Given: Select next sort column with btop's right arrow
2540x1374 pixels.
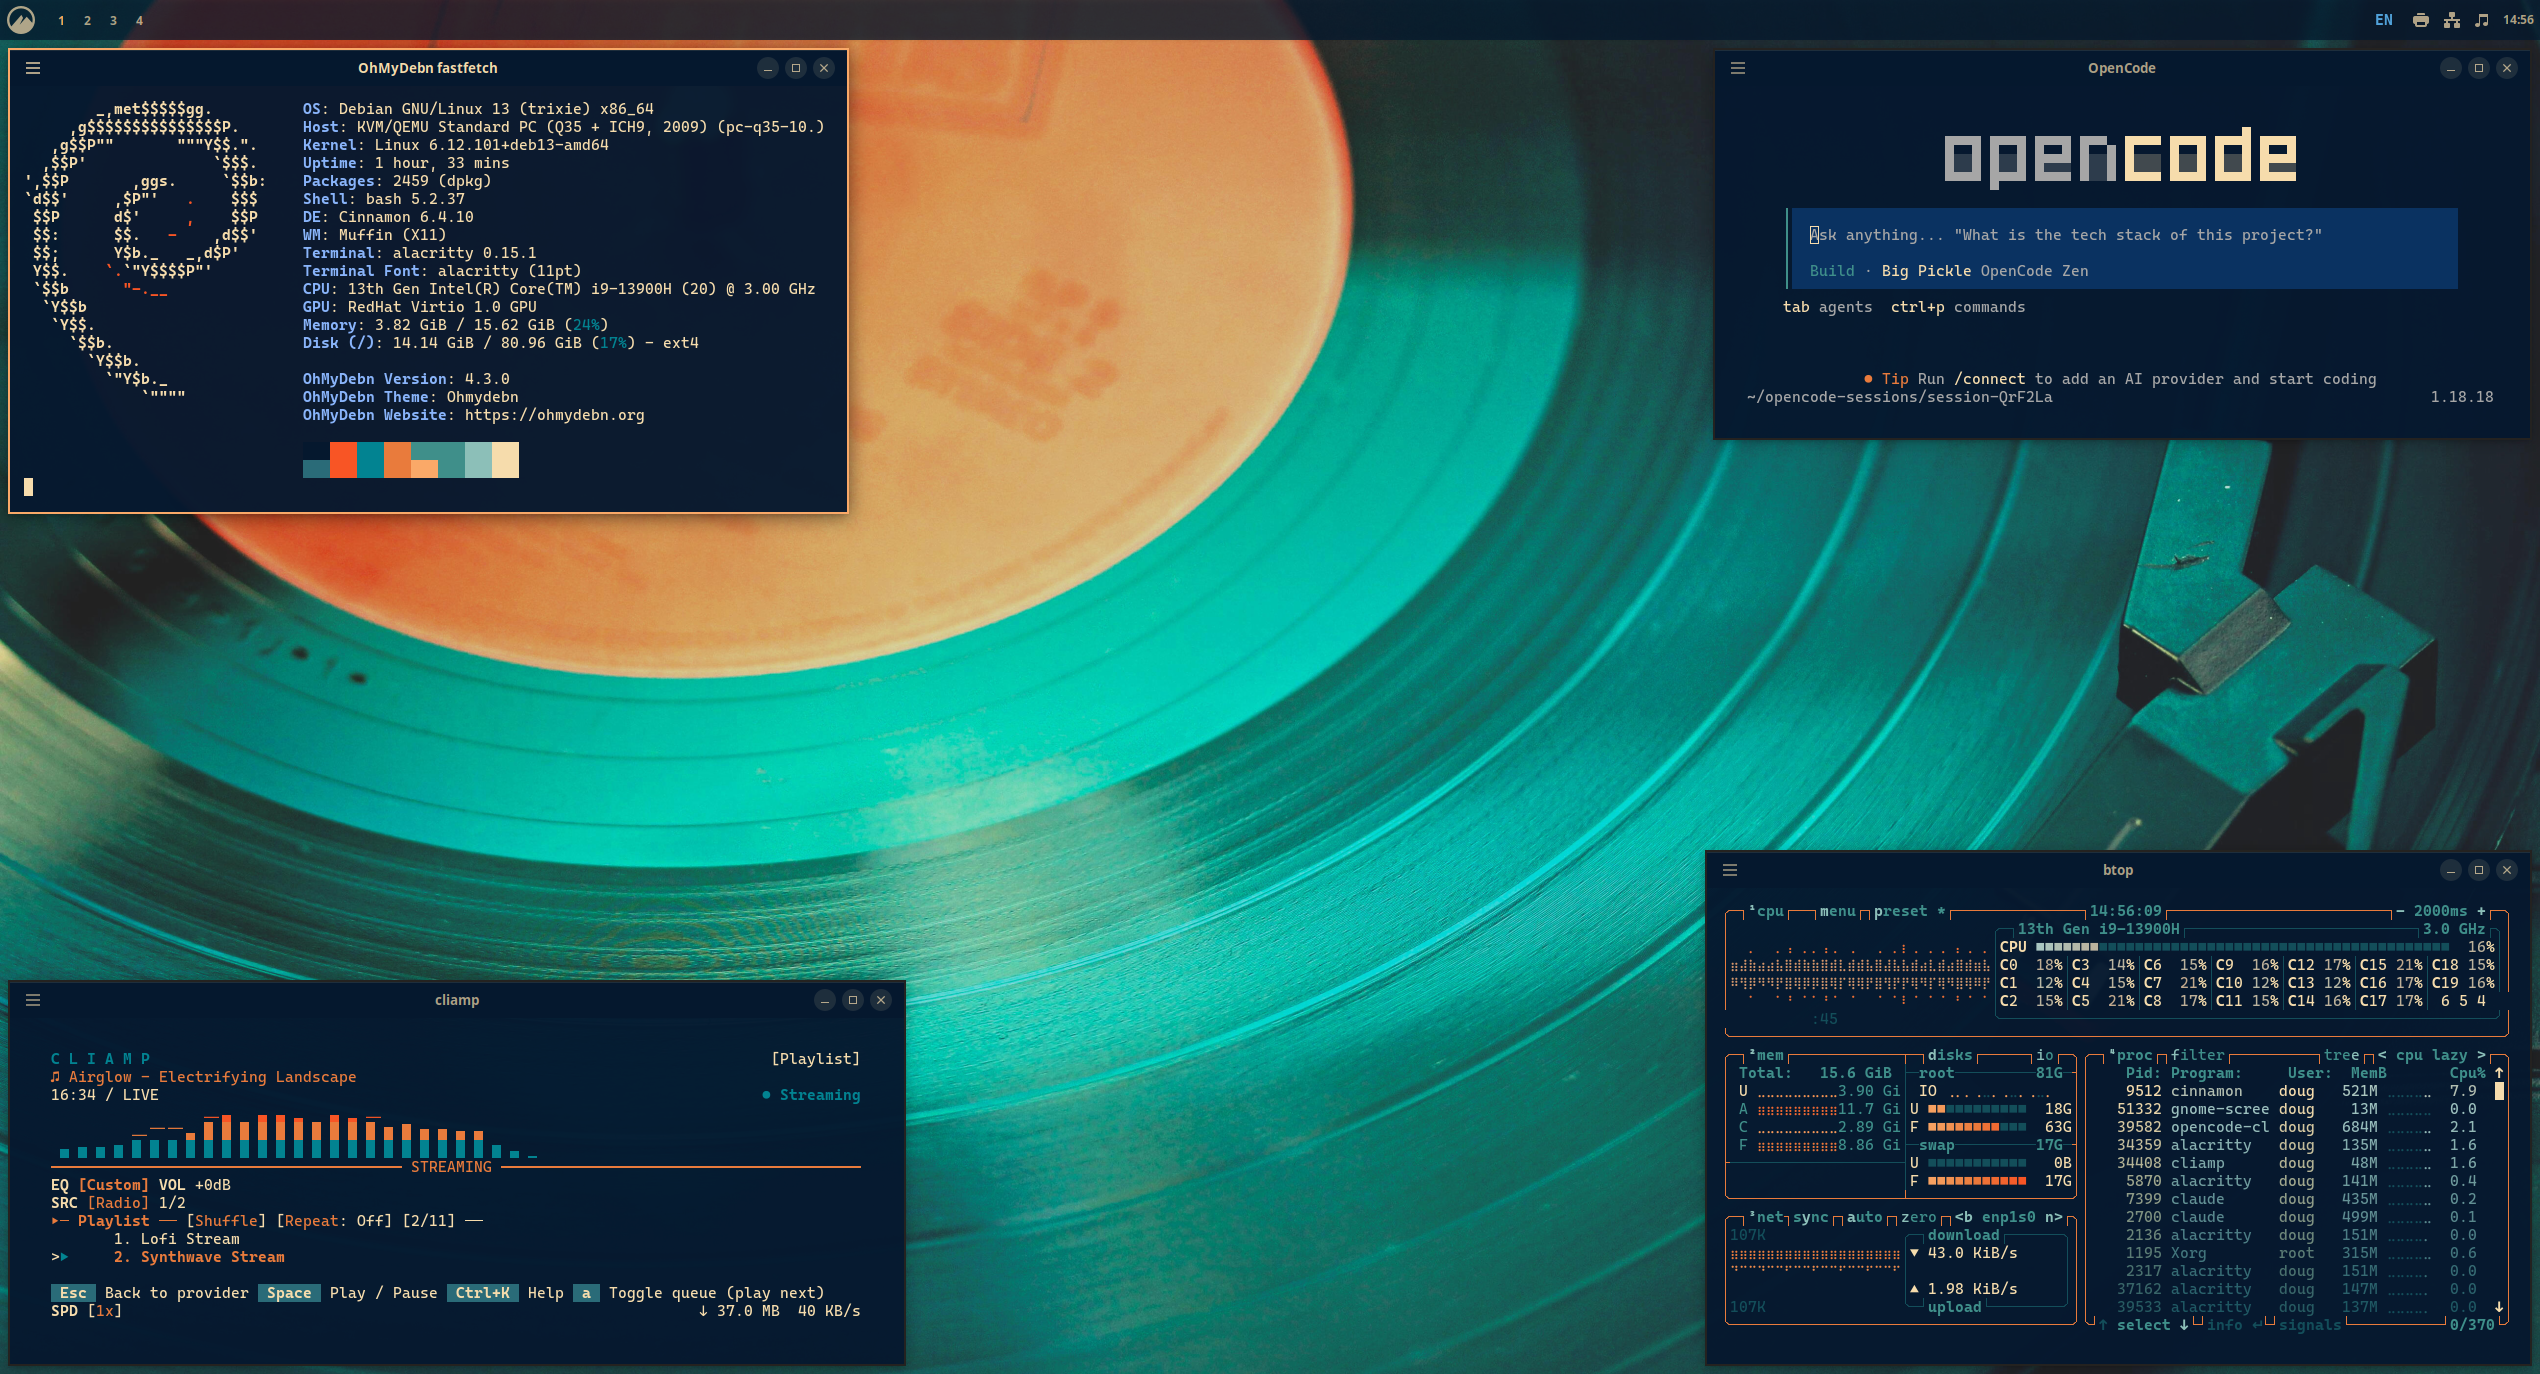Looking at the screenshot, I should pos(2481,1055).
